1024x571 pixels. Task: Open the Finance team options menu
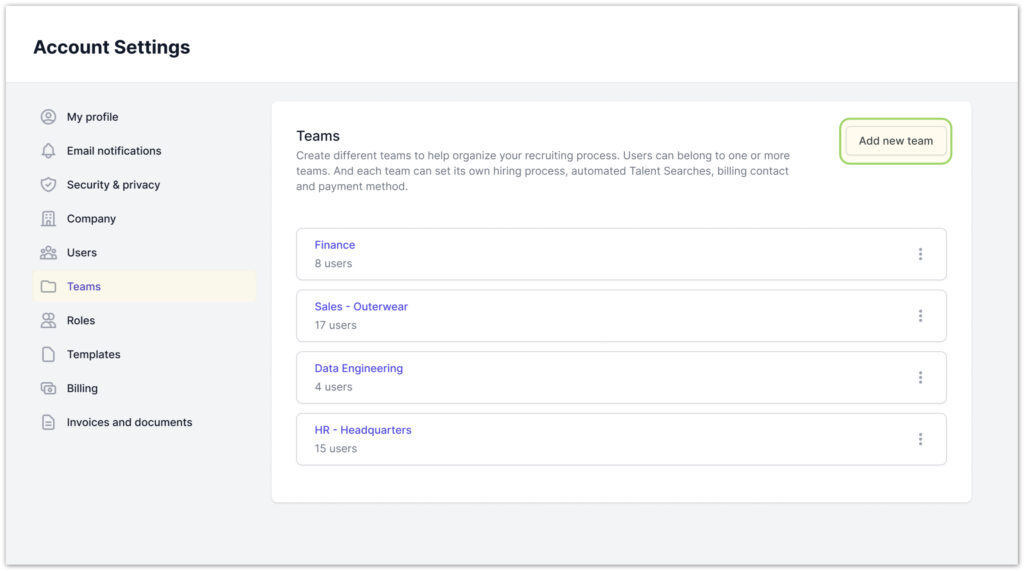point(920,254)
